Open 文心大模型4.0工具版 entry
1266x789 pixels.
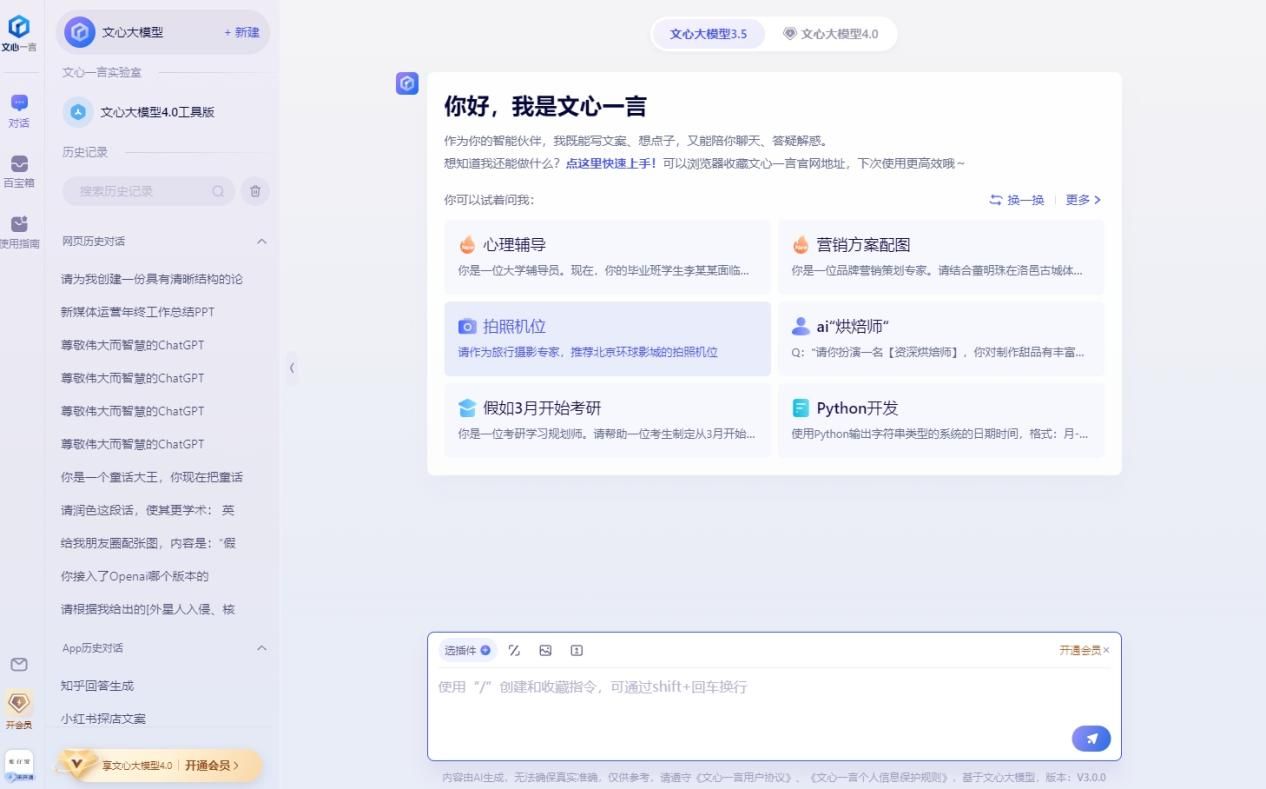point(163,112)
